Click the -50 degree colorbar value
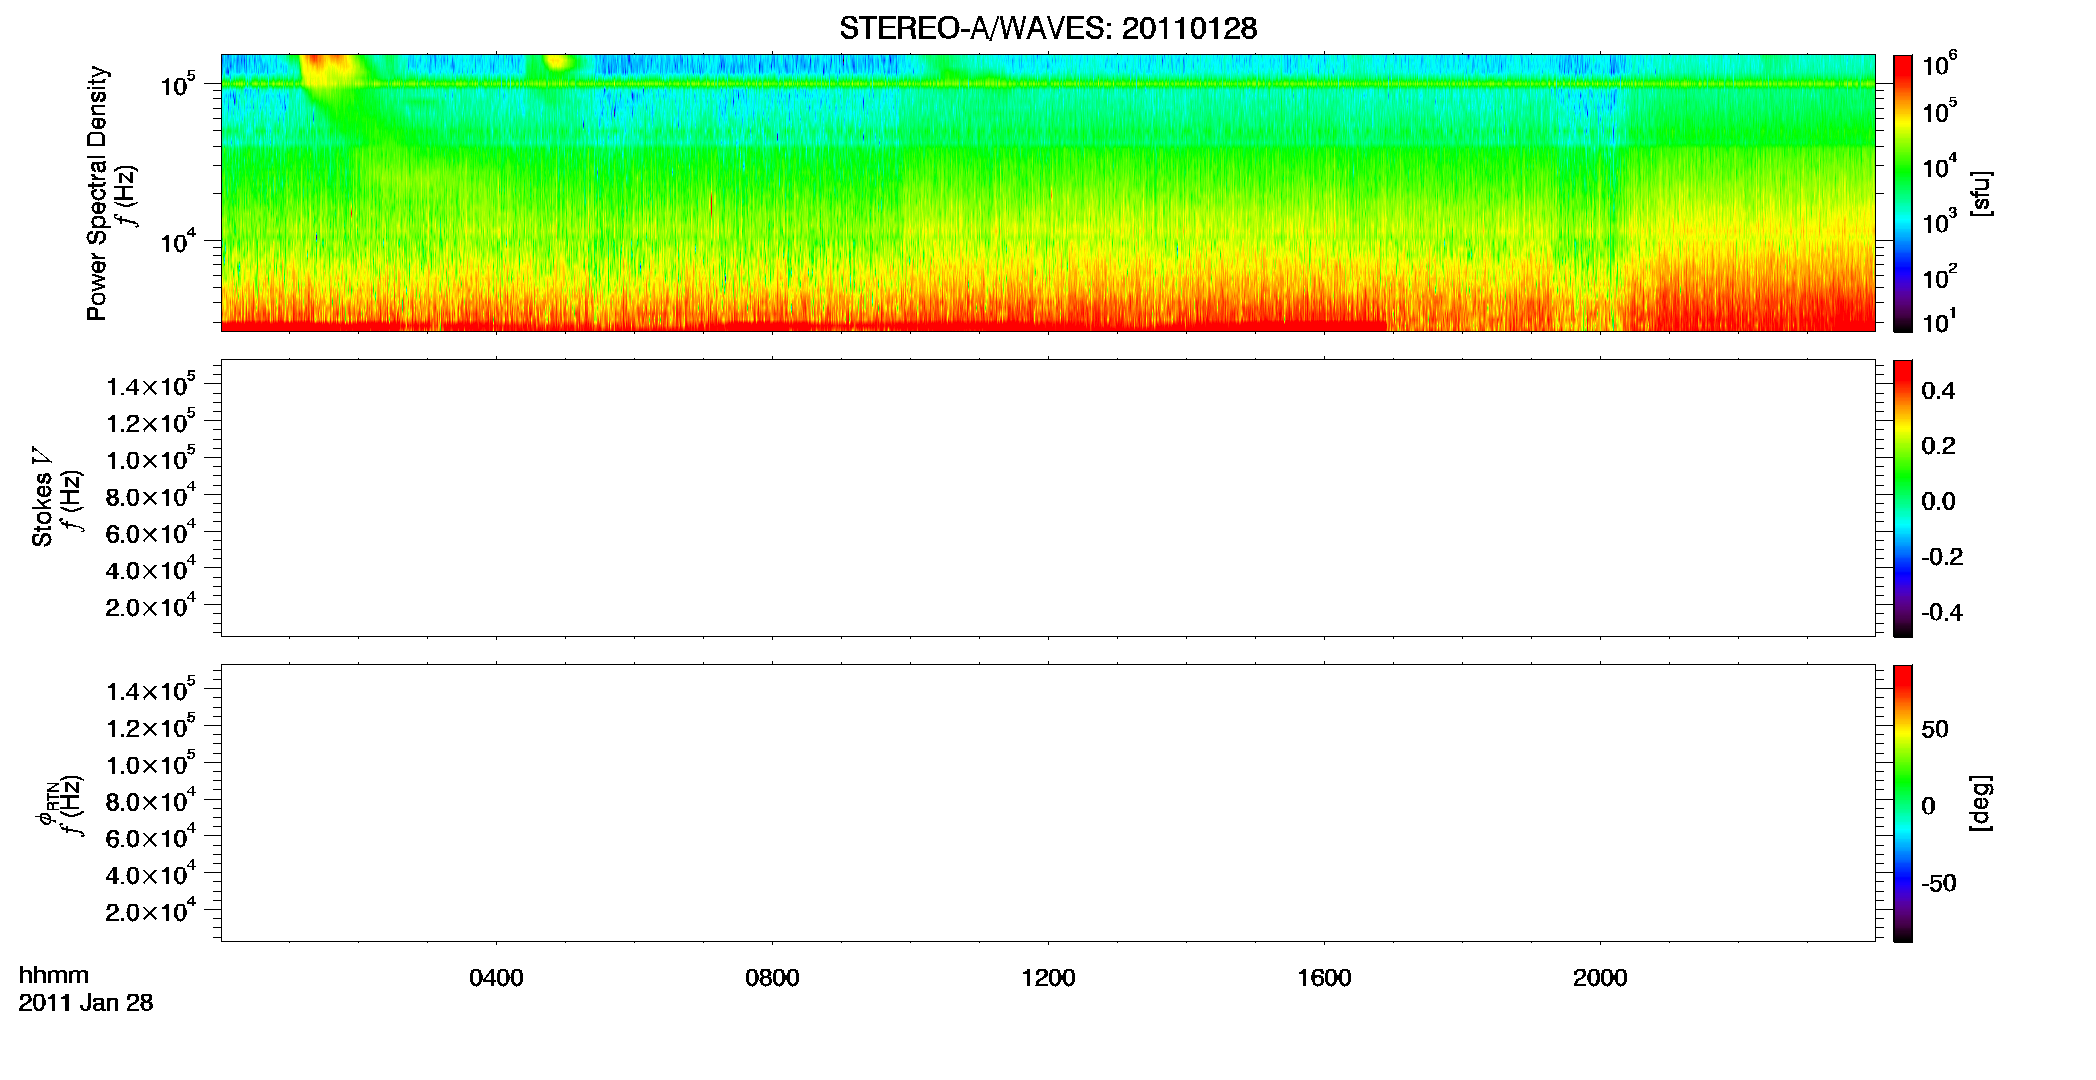 1939,884
